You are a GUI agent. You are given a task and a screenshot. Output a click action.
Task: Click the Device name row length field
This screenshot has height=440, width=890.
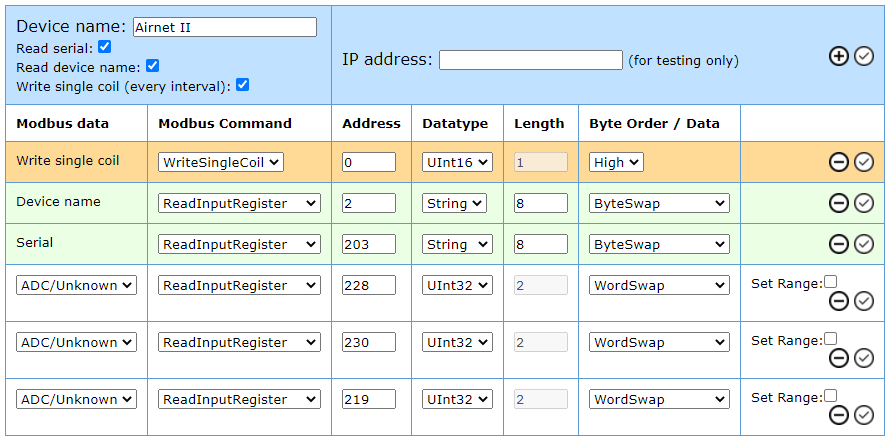point(541,203)
